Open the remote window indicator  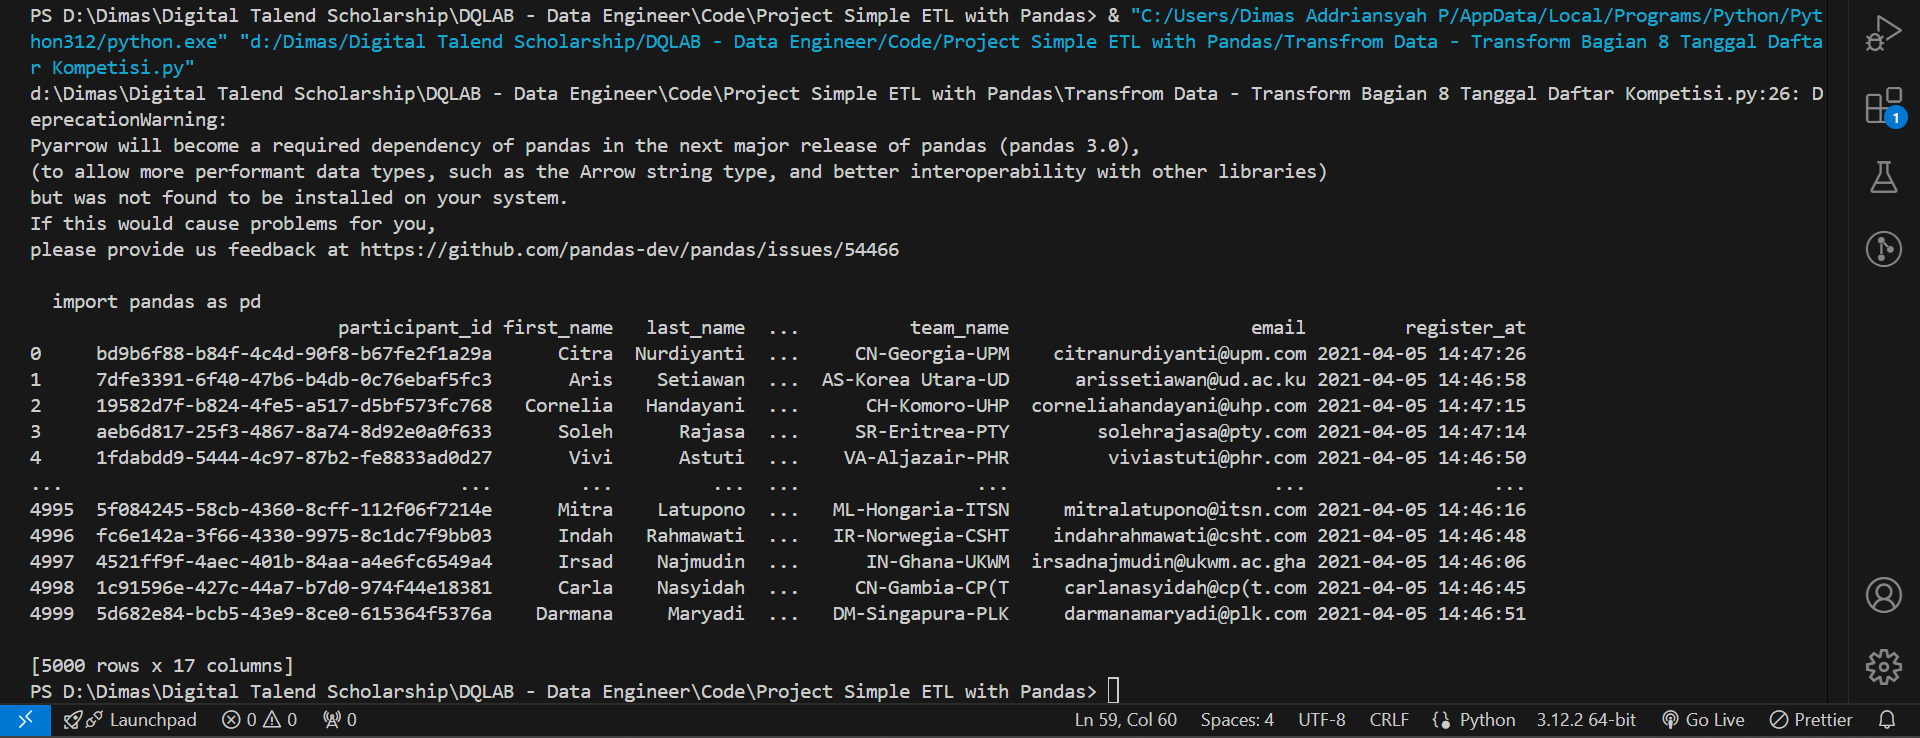(25, 720)
